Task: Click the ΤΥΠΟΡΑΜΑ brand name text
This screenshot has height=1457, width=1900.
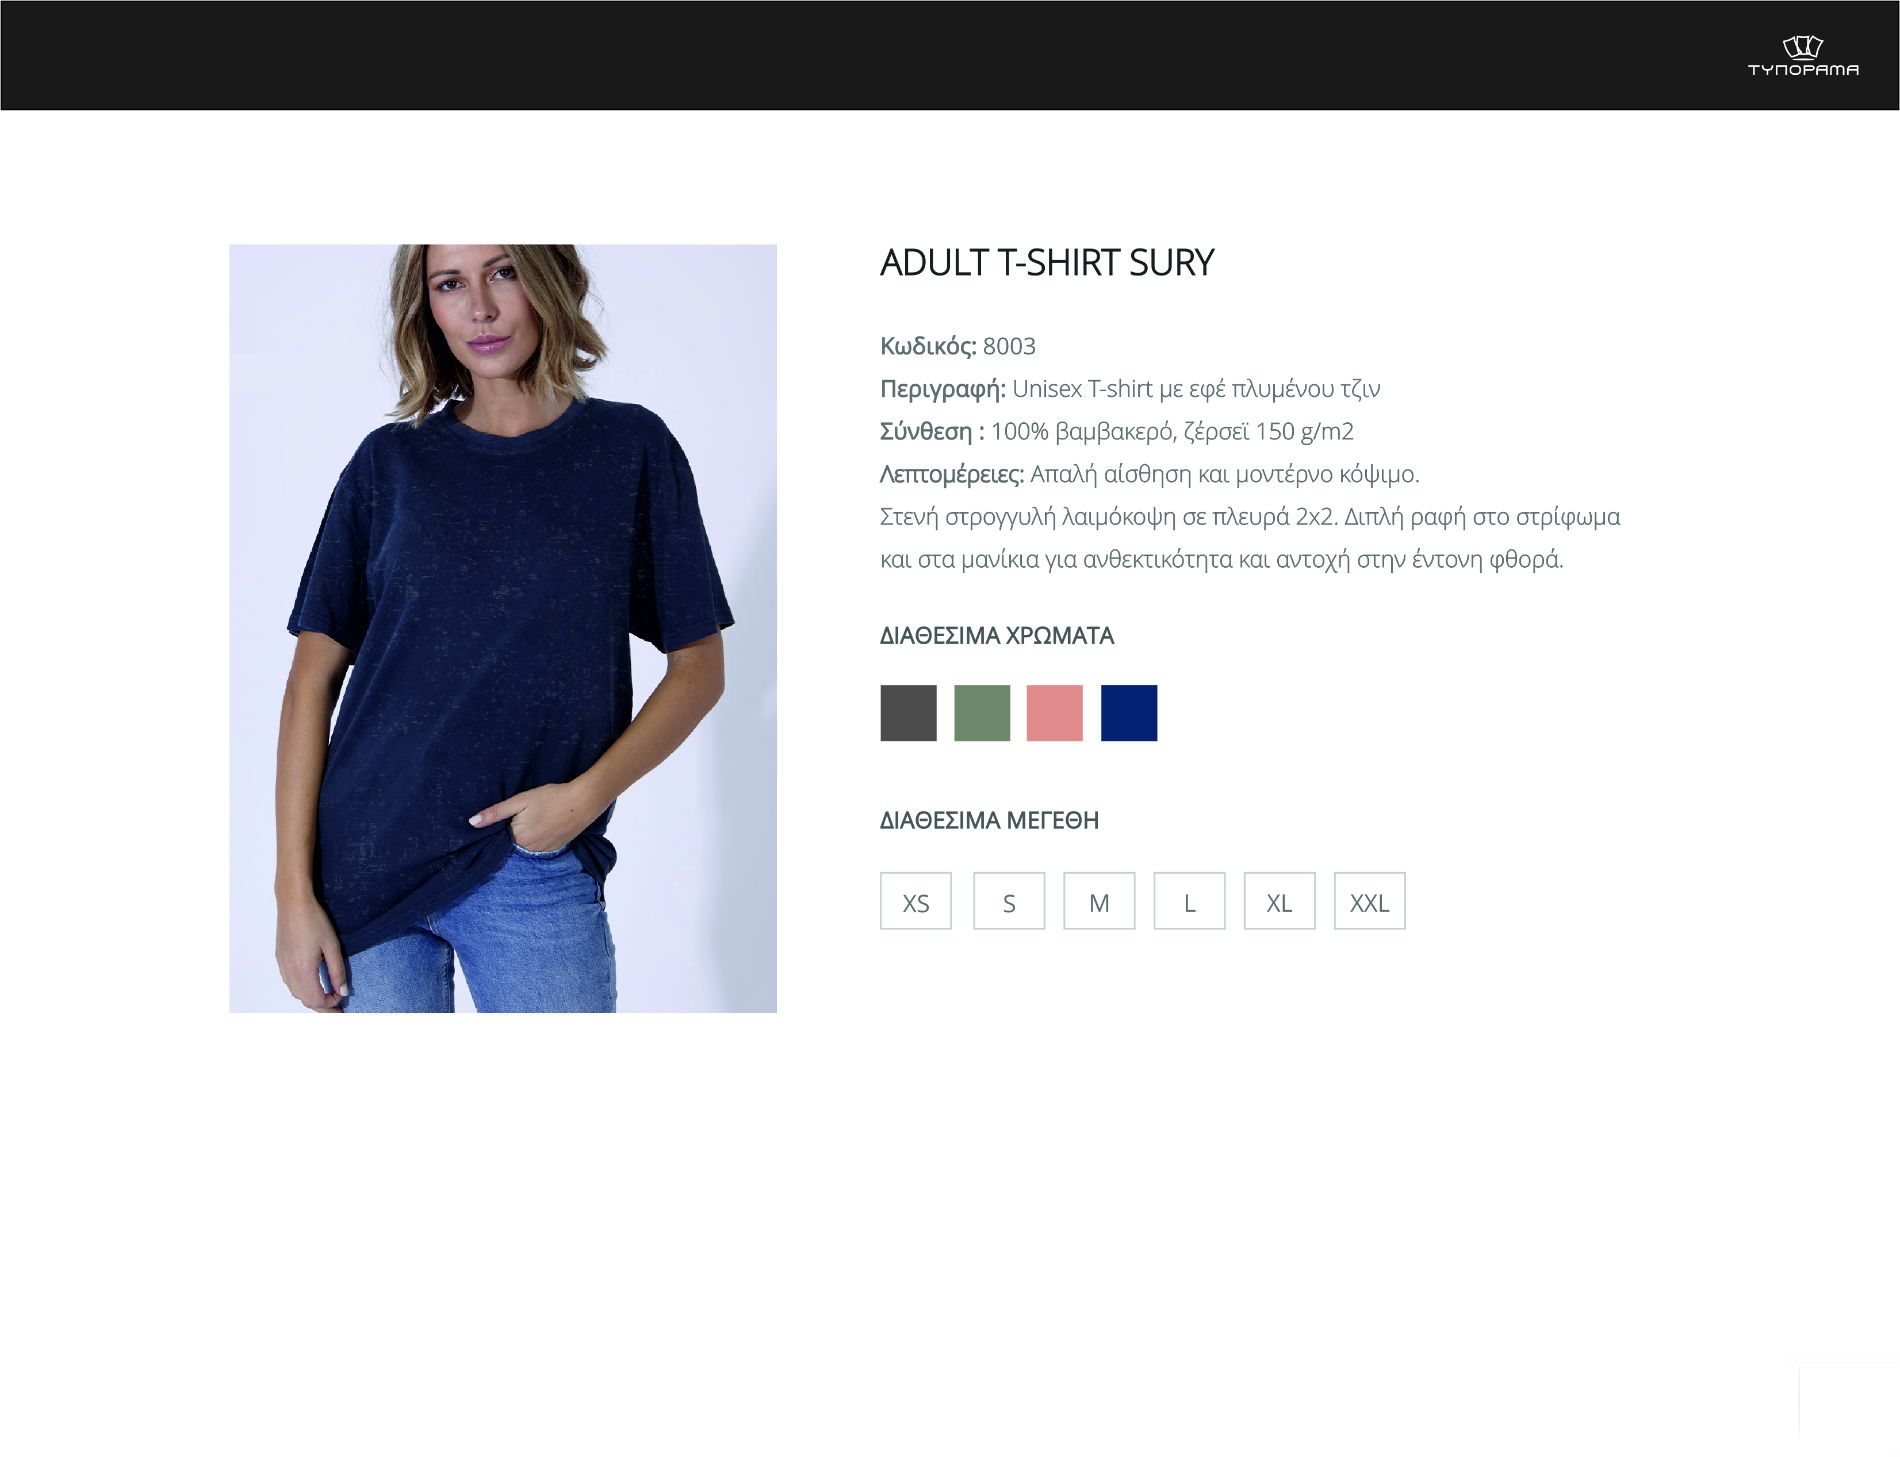Action: [x=1803, y=69]
